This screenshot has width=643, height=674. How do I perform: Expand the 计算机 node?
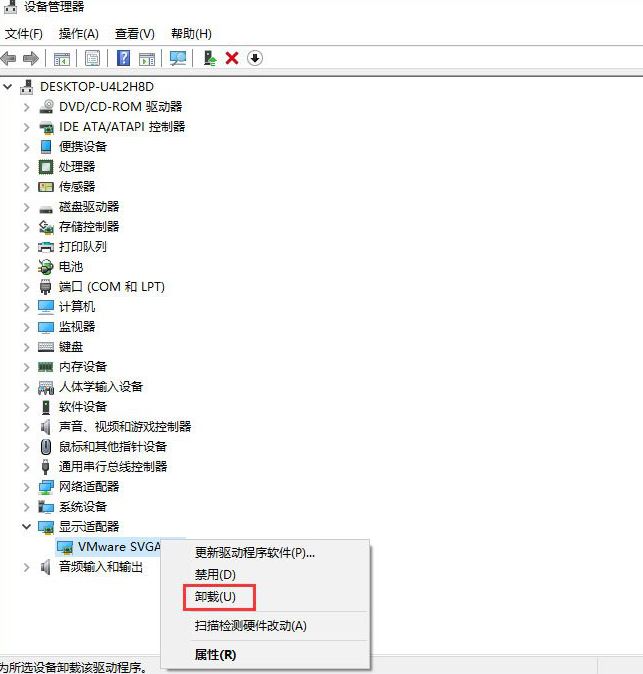pyautogui.click(x=27, y=307)
